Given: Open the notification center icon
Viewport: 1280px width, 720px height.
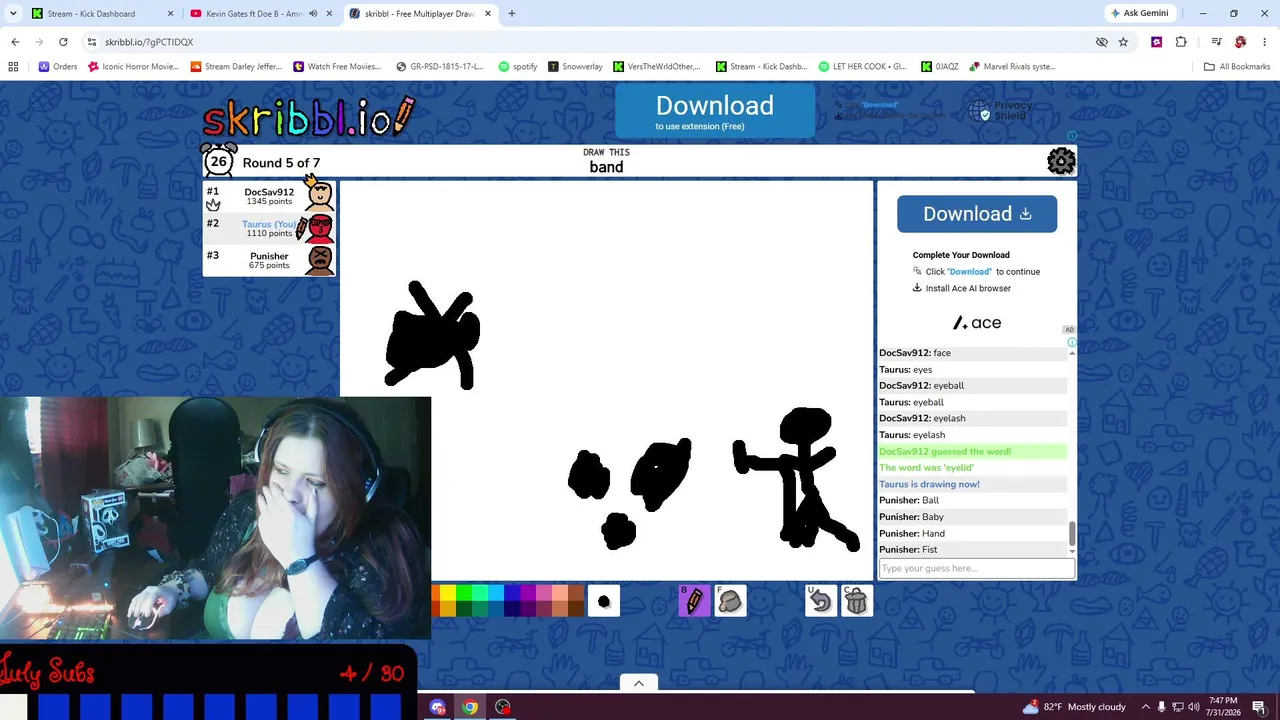Looking at the screenshot, I should pyautogui.click(x=1259, y=707).
